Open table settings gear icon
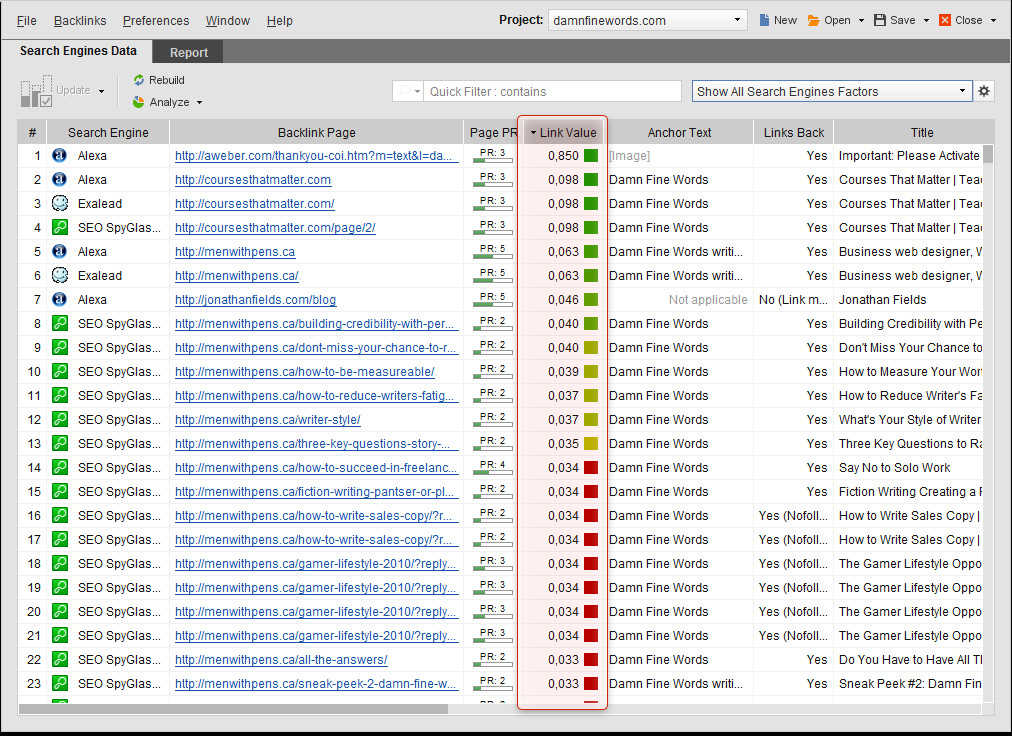 point(984,91)
